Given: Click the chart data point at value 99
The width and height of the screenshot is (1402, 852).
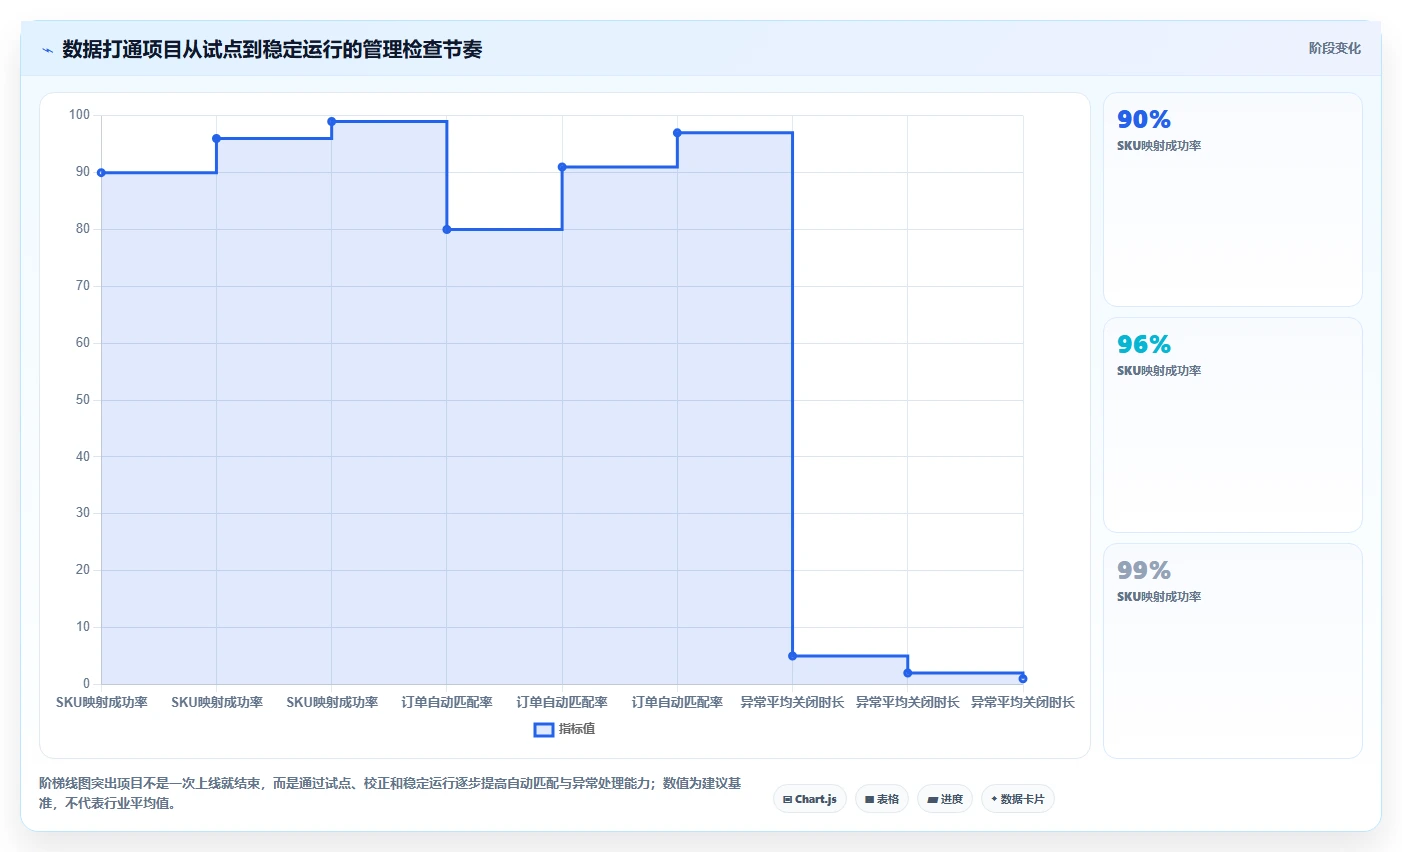Looking at the screenshot, I should coord(332,122).
